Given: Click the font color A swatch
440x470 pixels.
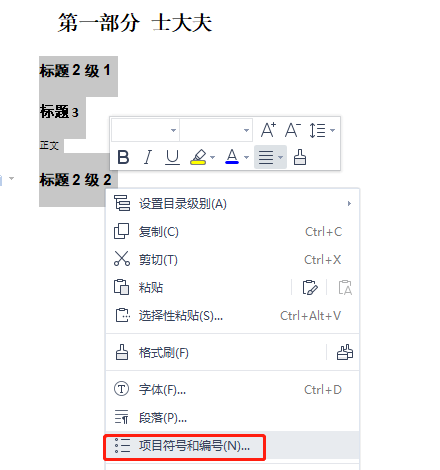Looking at the screenshot, I should (x=232, y=157).
